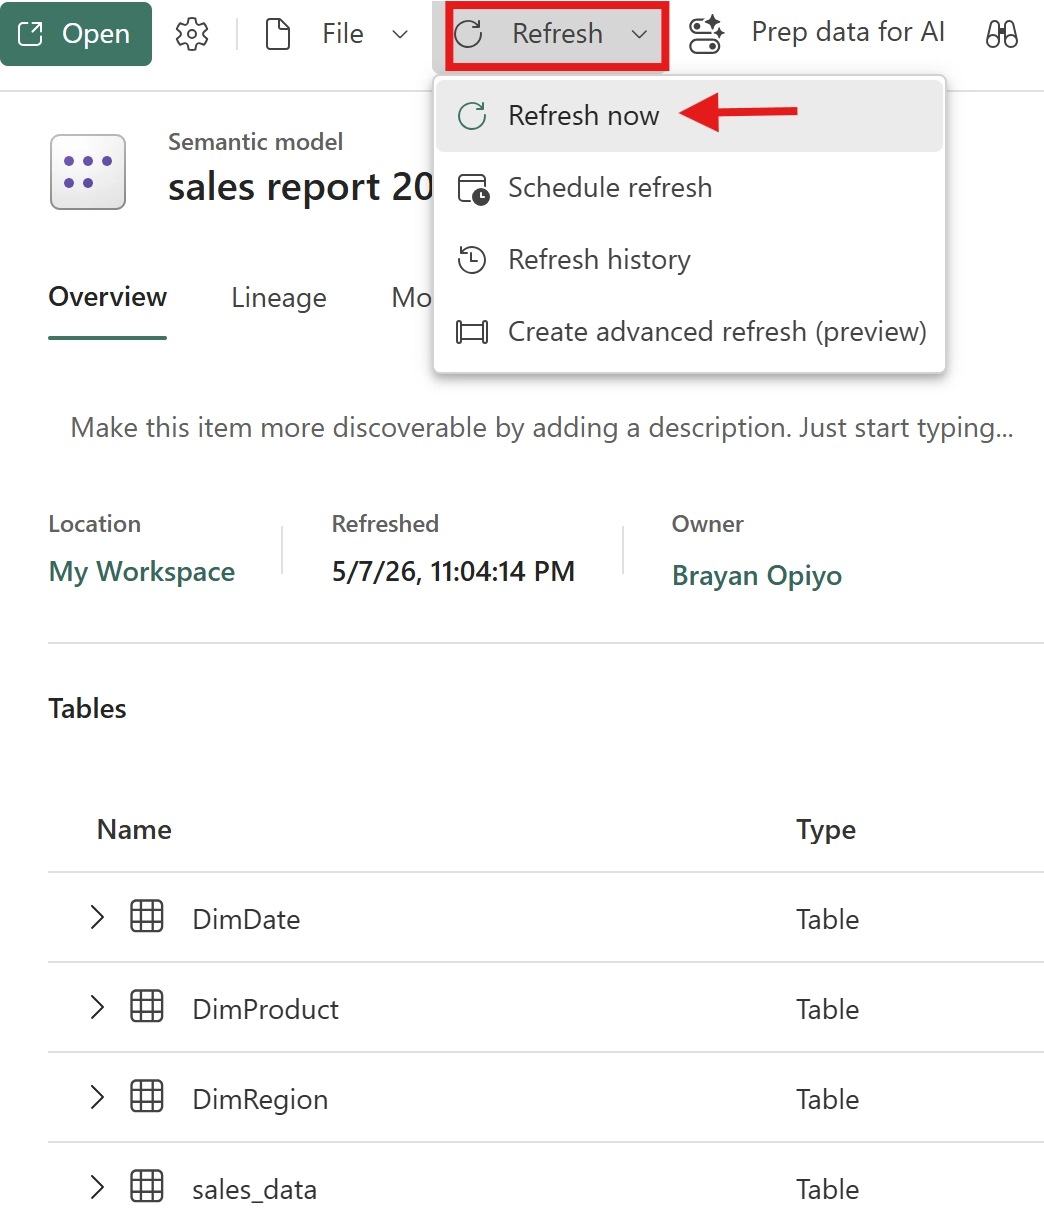1044x1229 pixels.
Task: Click the Tables section heading
Action: (x=88, y=709)
